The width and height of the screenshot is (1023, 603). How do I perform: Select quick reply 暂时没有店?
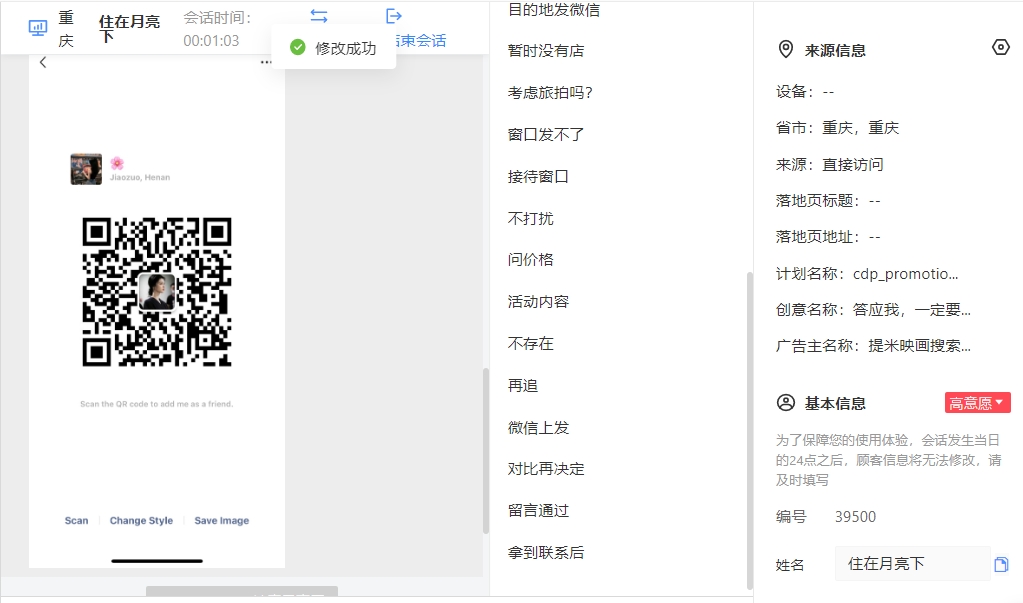pos(545,50)
